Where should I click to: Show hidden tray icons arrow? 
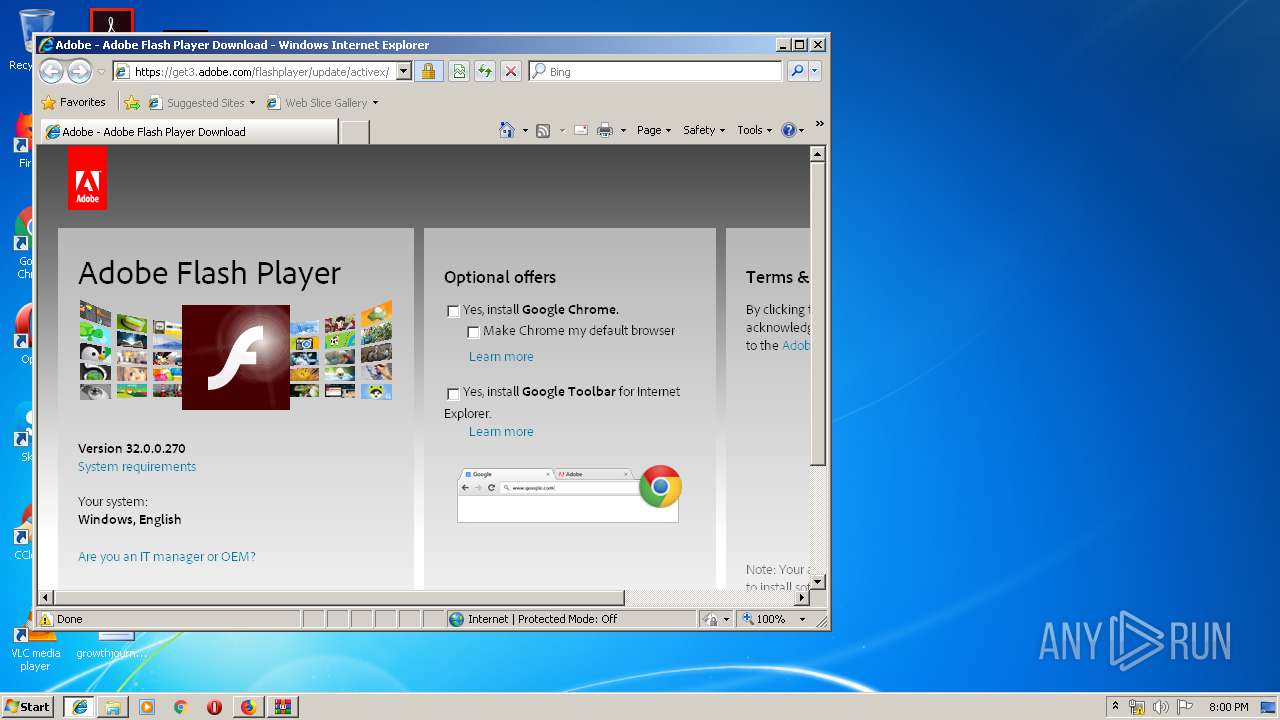1115,707
